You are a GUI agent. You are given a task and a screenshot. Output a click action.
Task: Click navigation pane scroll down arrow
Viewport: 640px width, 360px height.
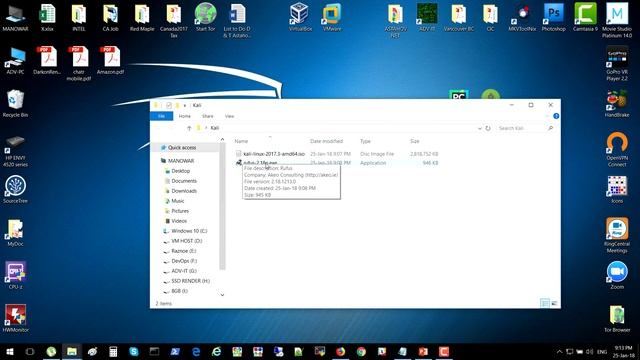coord(222,295)
